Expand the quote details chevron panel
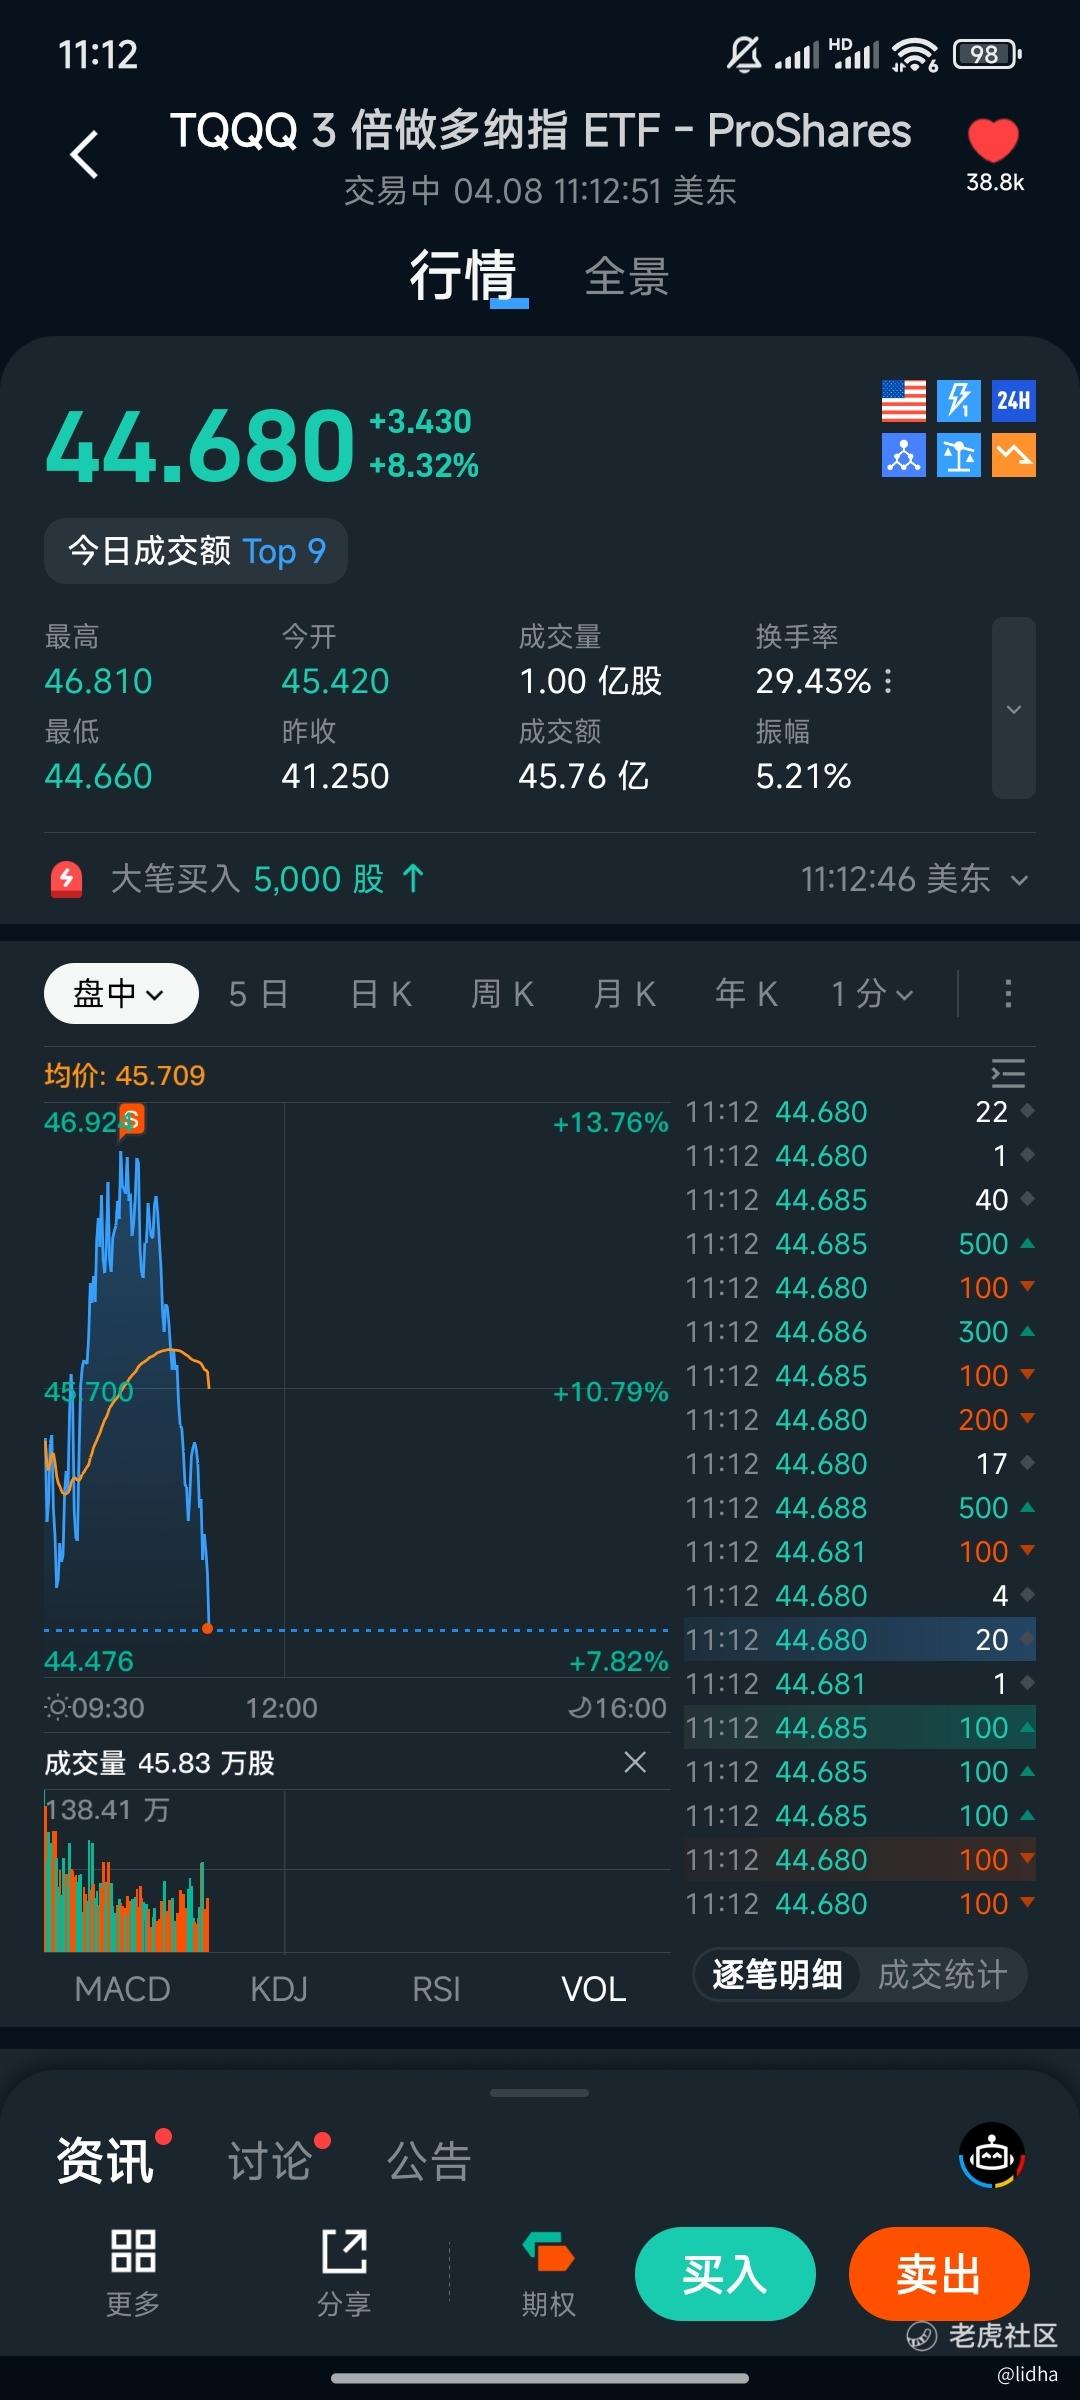The width and height of the screenshot is (1080, 2400). (x=1014, y=708)
